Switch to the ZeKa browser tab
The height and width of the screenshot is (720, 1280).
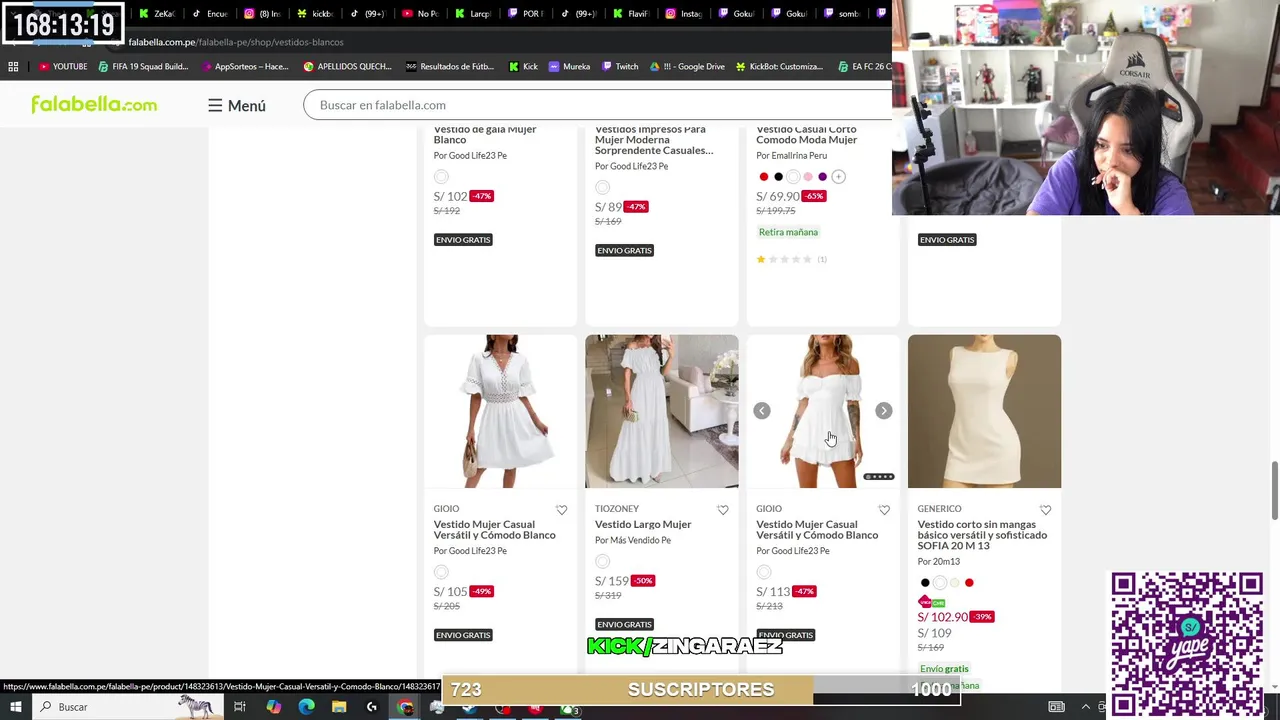[157, 14]
